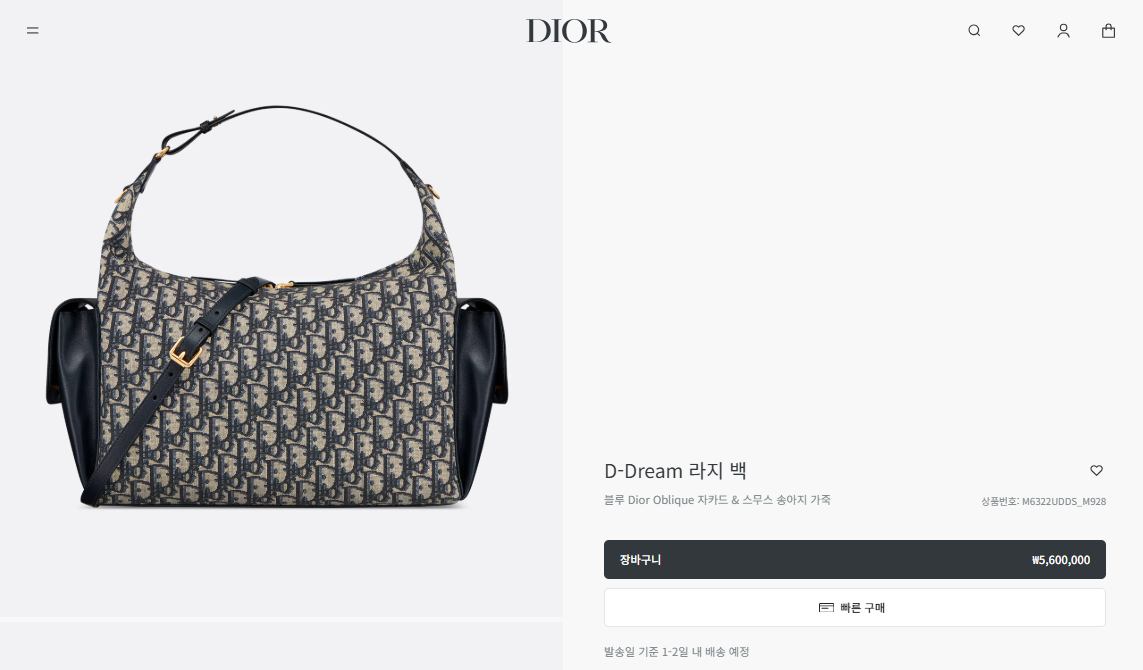Toggle the heart next to D-Dream 라지 백
1143x670 pixels.
[1096, 470]
